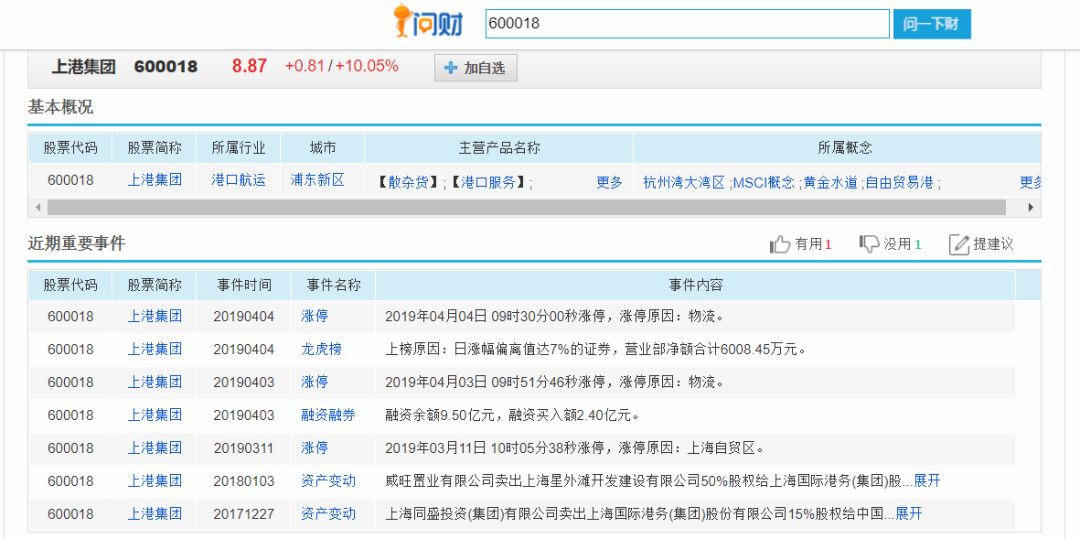Click the thumbs-up 有用 icon
This screenshot has height=539, width=1080.
pos(780,244)
